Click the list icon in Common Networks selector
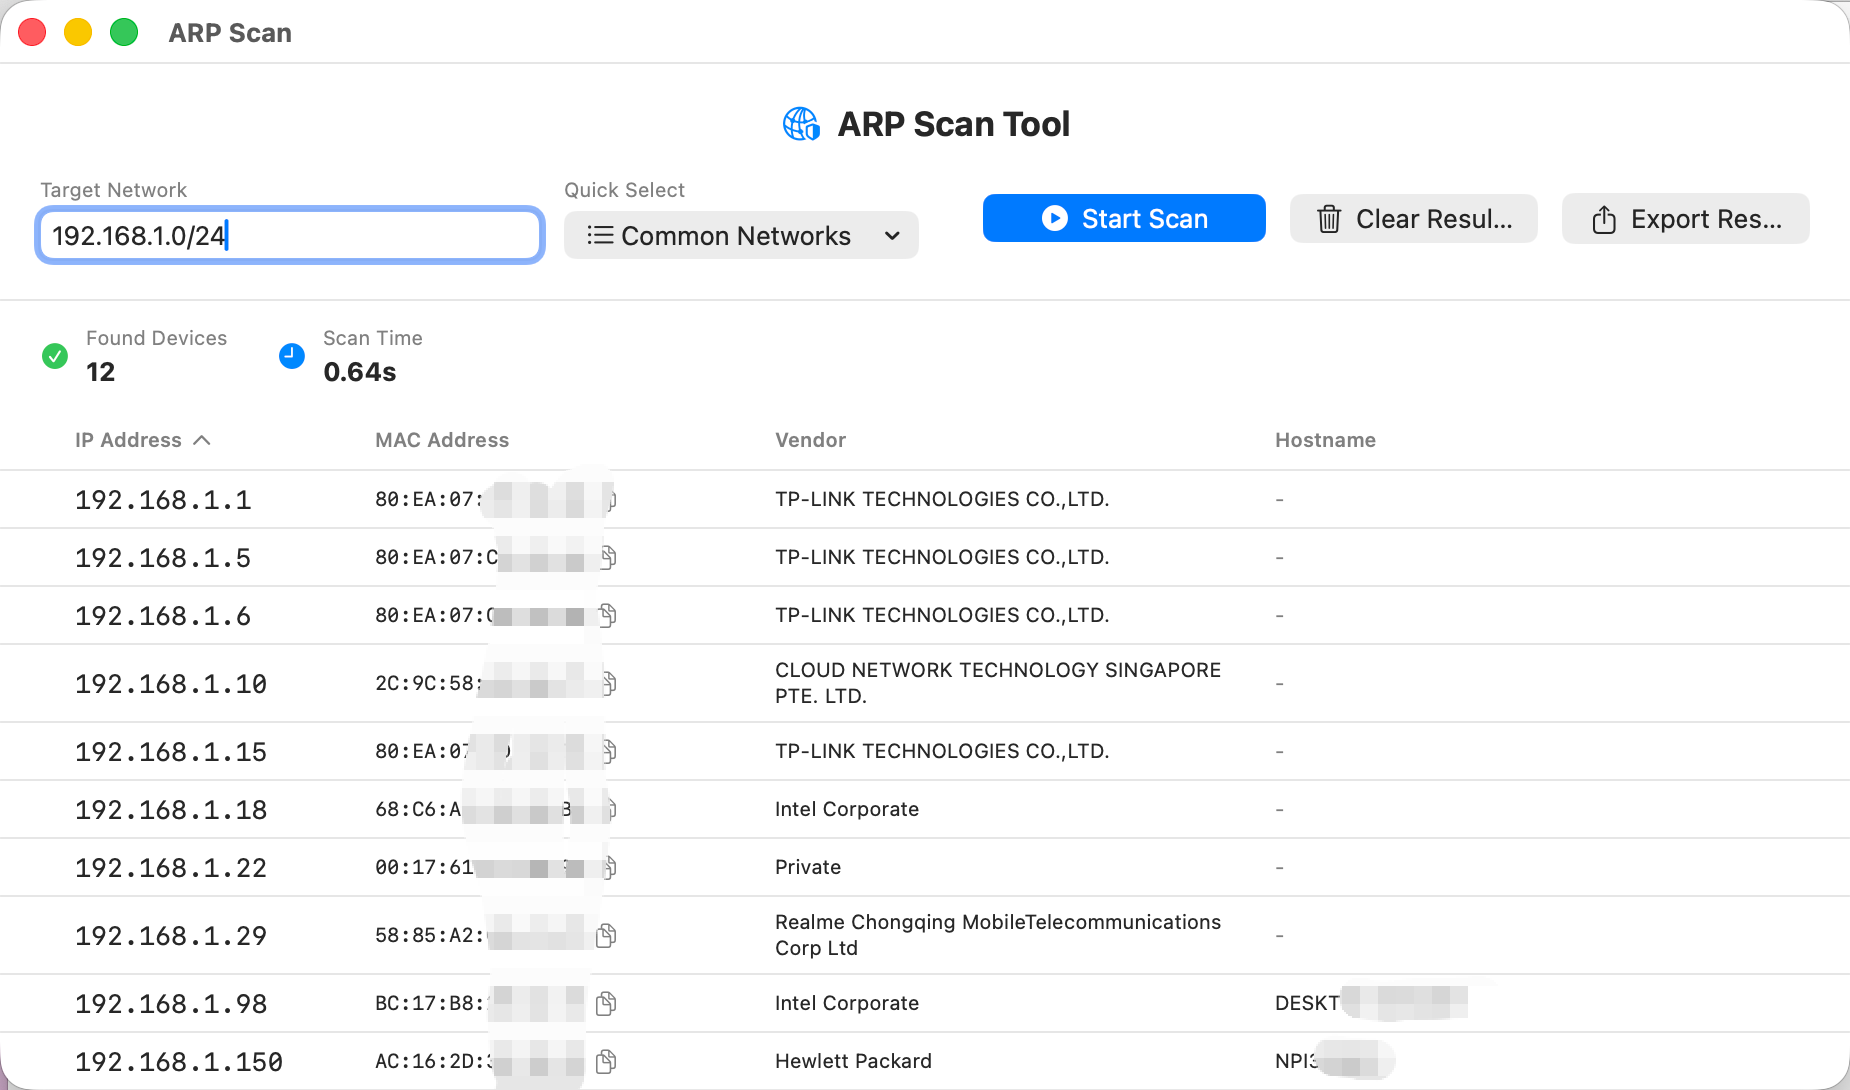 point(600,235)
